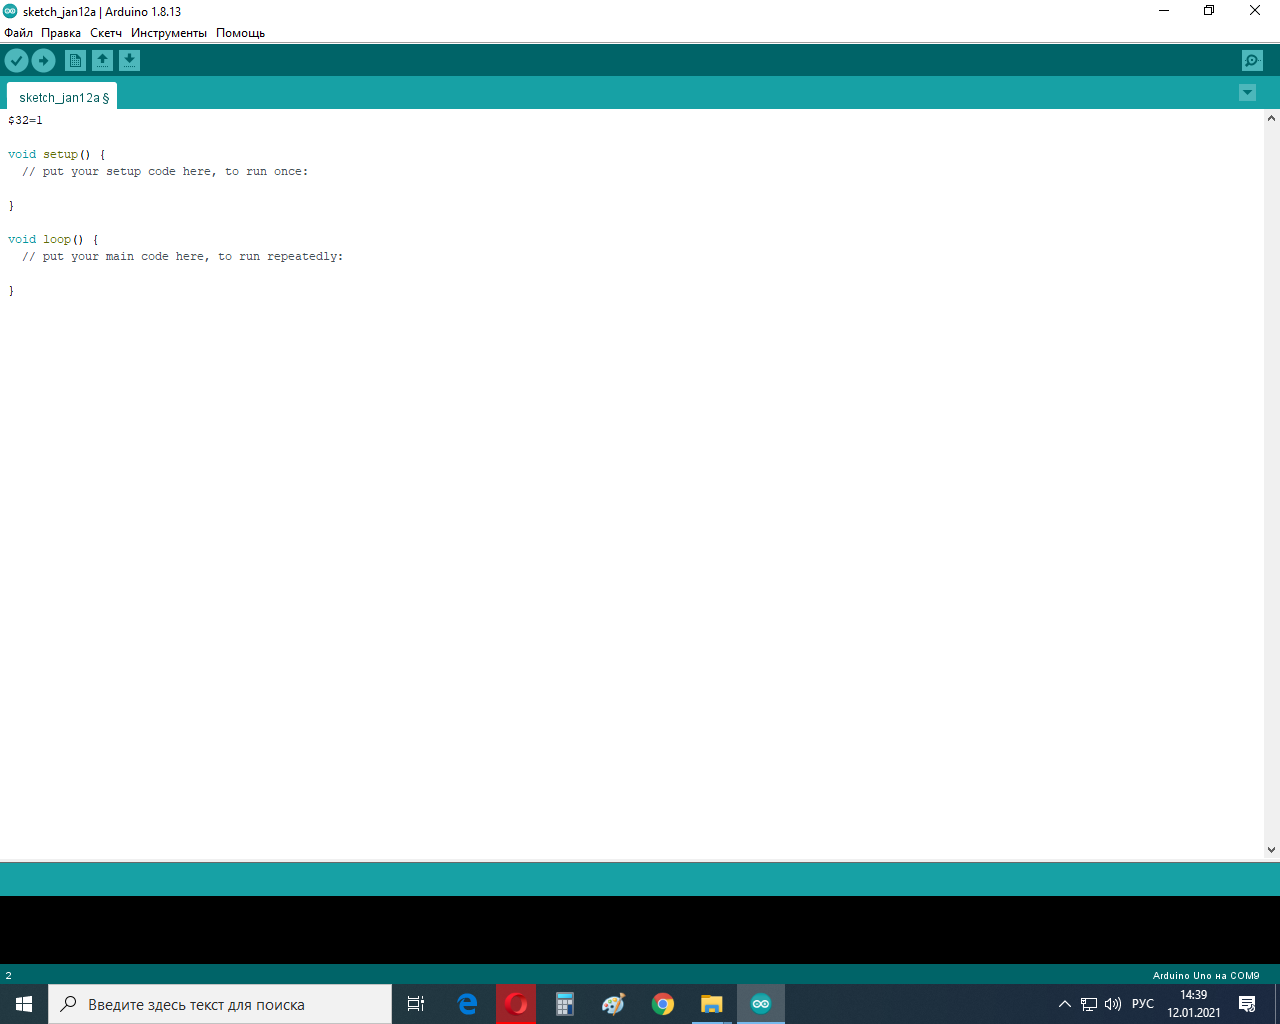Open the volume control tray icon

[x=1113, y=1004]
